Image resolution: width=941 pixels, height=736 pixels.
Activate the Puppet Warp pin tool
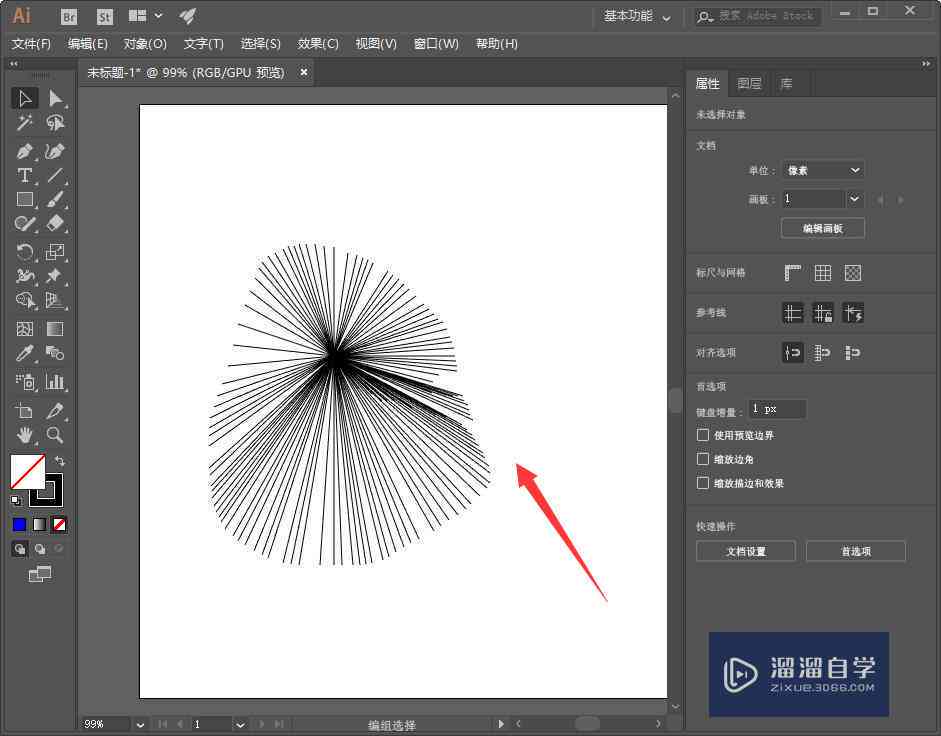click(55, 276)
